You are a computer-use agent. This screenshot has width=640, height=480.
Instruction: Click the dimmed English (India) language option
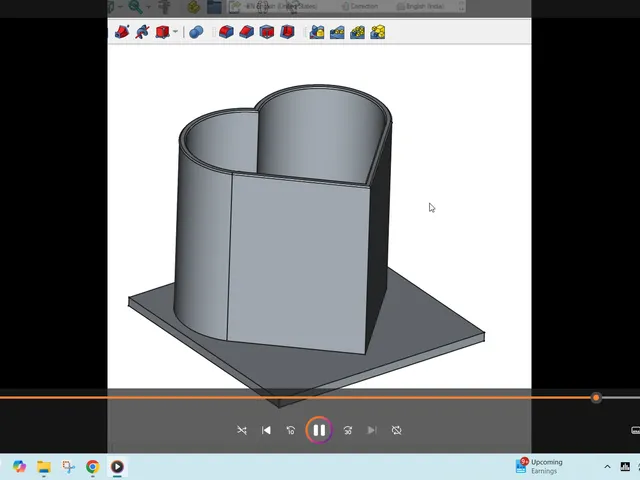pyautogui.click(x=420, y=6)
